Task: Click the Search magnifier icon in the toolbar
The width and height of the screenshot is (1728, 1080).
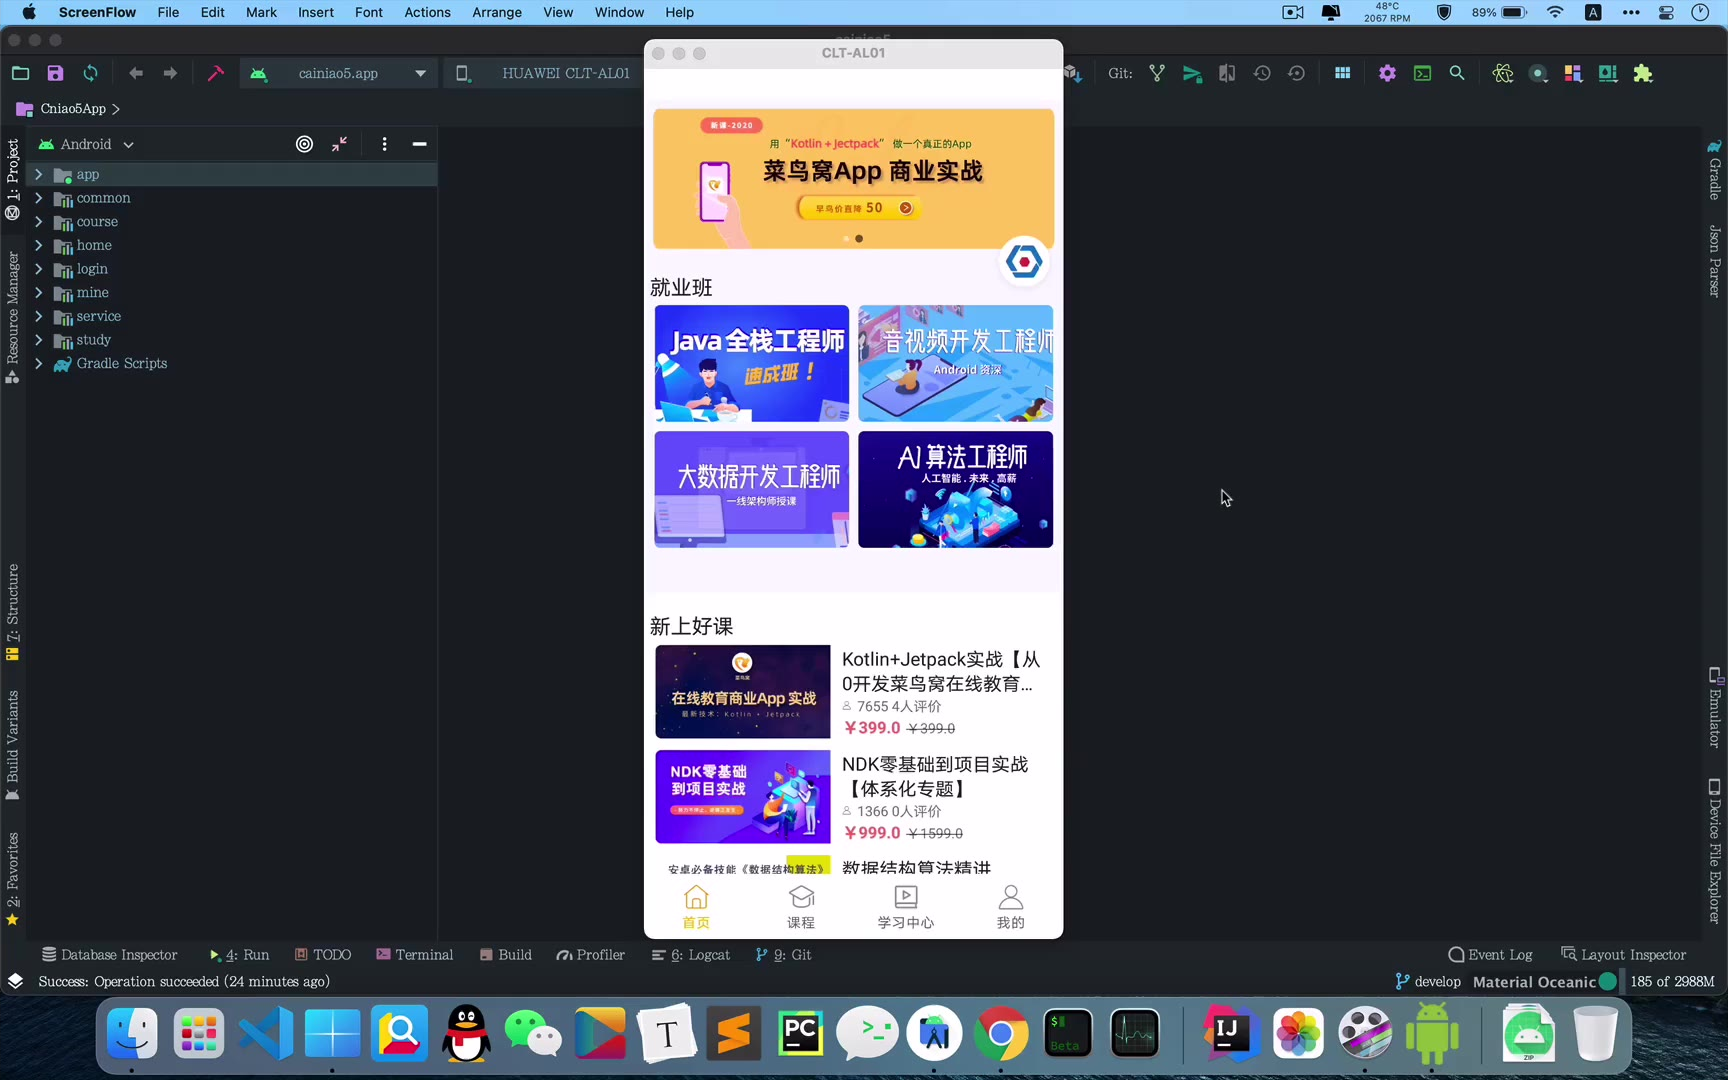Action: 1457,73
